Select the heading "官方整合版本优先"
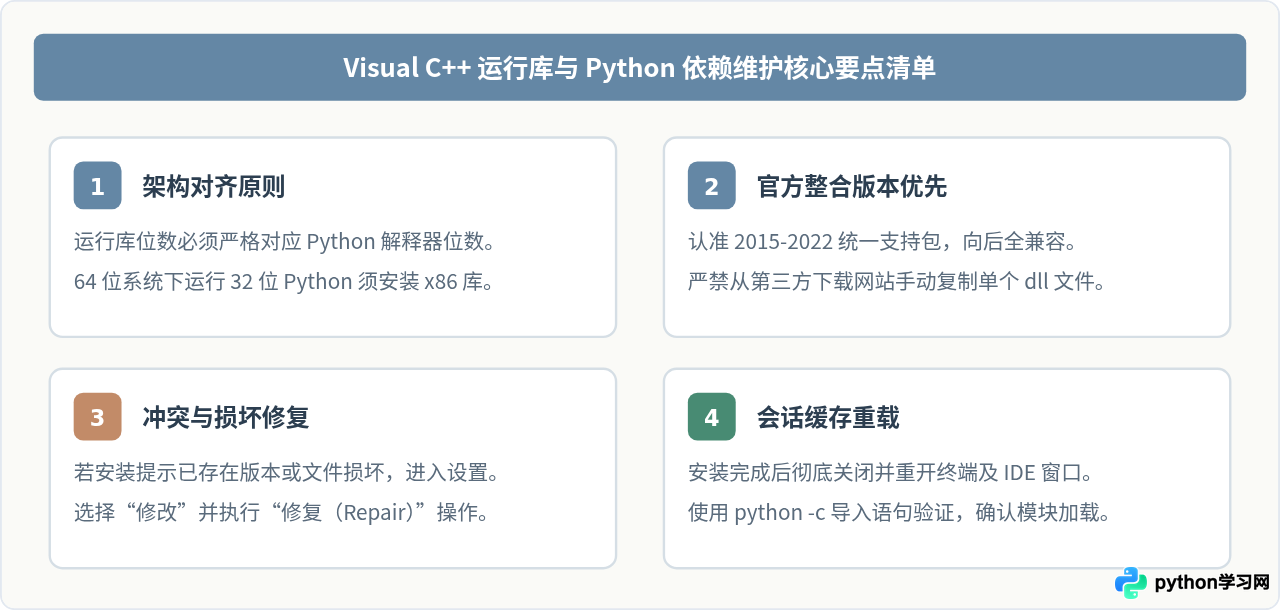The height and width of the screenshot is (610, 1280). [852, 187]
